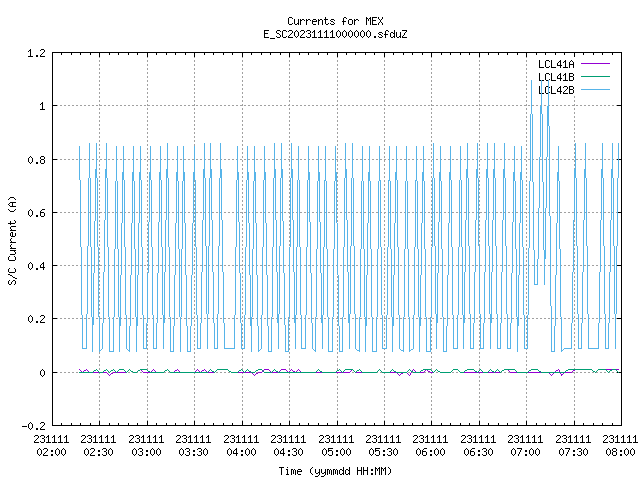640x480 pixels.
Task: Click the x-axis tick label 07:30
Action: point(573,452)
